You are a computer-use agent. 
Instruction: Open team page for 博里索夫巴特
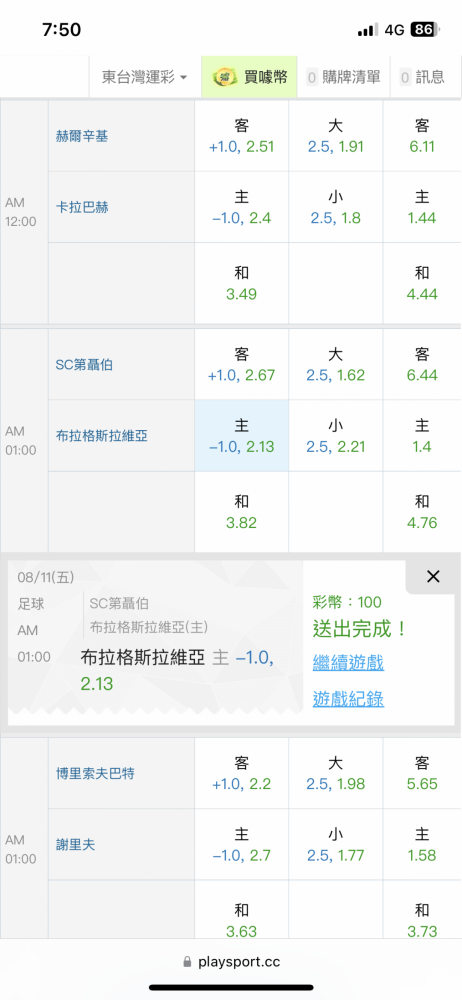[94, 774]
